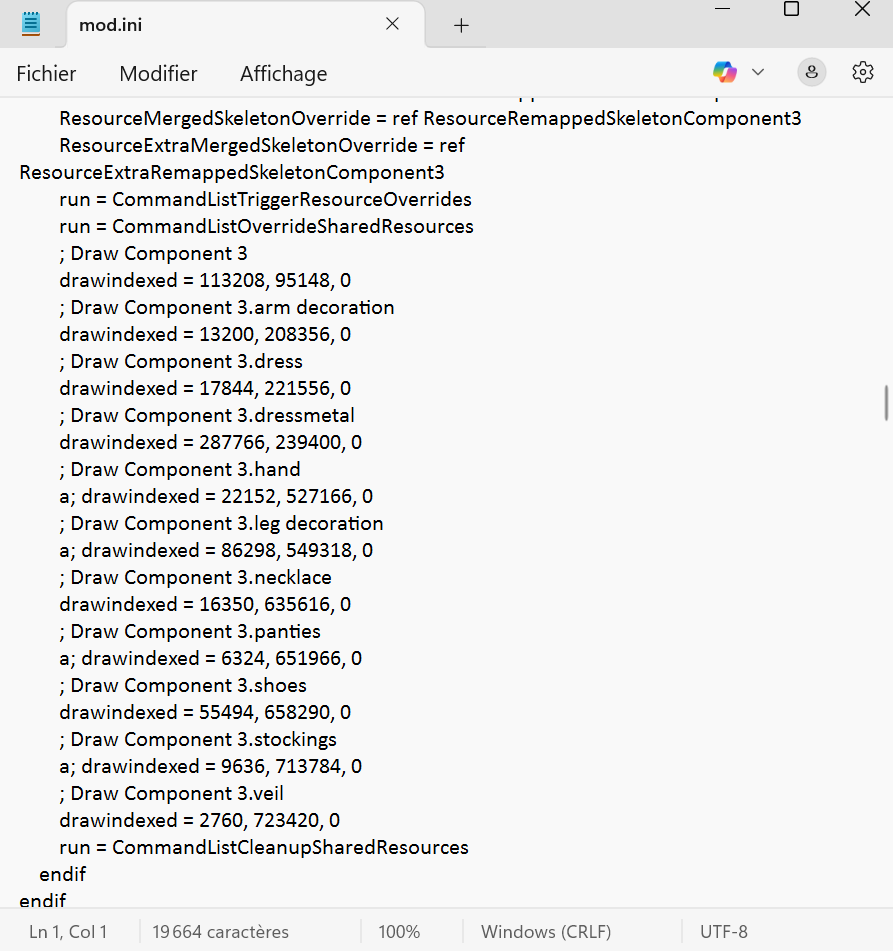Image resolution: width=893 pixels, height=951 pixels.
Task: Click line 'a; drawindexed = 86298, 549318, 0'
Action: (216, 550)
